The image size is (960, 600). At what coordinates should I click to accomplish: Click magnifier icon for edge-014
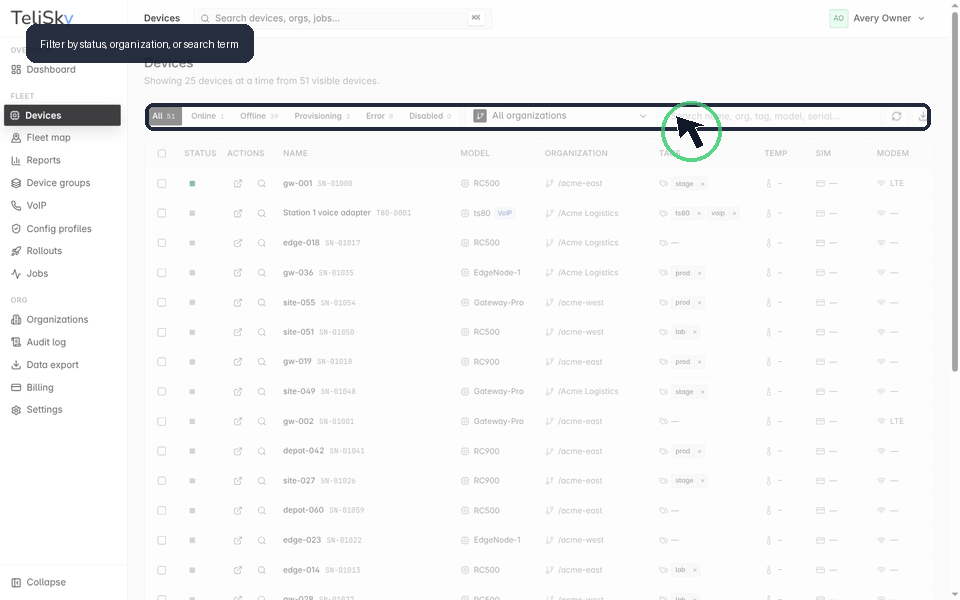point(261,570)
